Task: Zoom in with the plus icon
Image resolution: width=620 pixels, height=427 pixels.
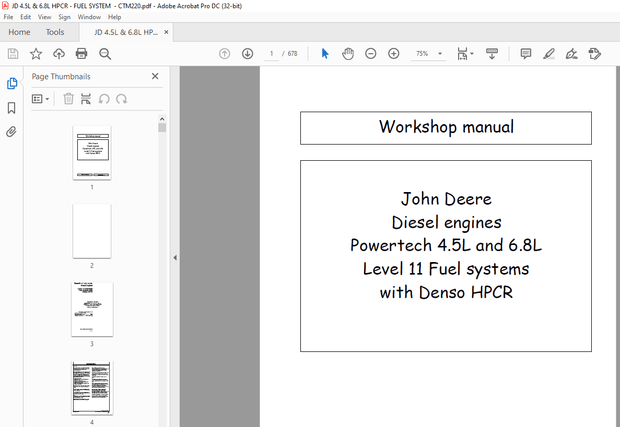Action: click(393, 53)
